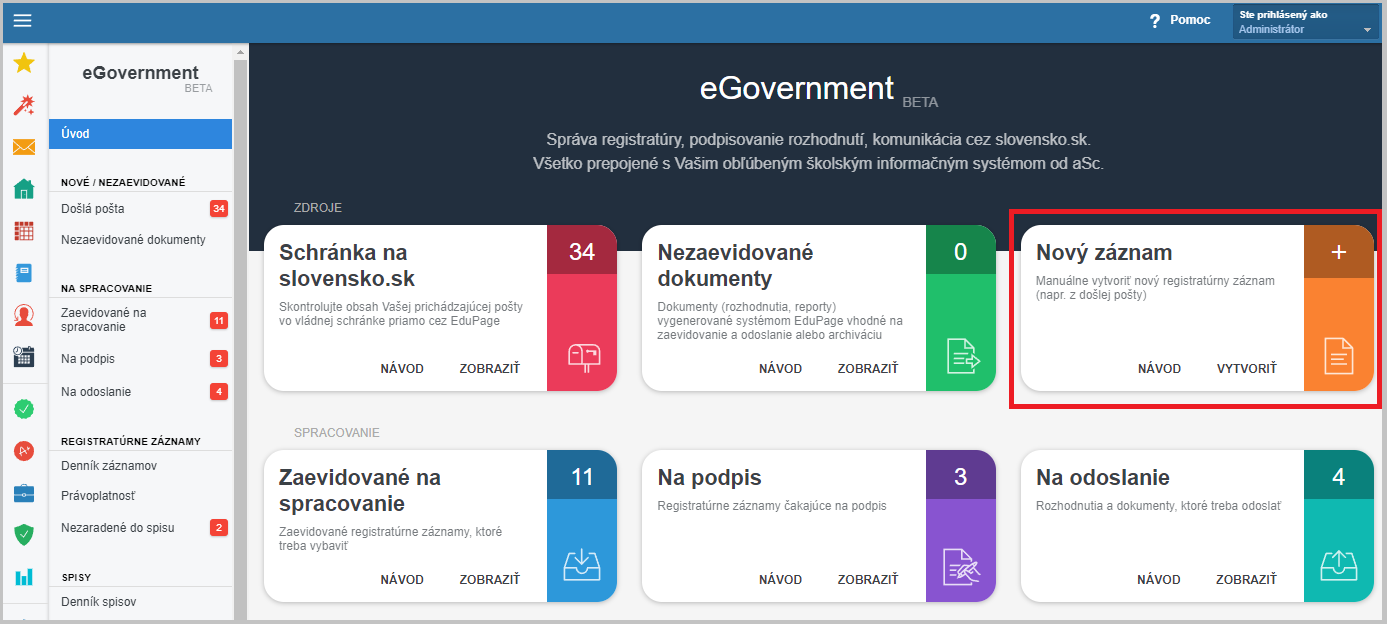Click the "Na podpis" card title
The height and width of the screenshot is (624, 1387).
(710, 477)
